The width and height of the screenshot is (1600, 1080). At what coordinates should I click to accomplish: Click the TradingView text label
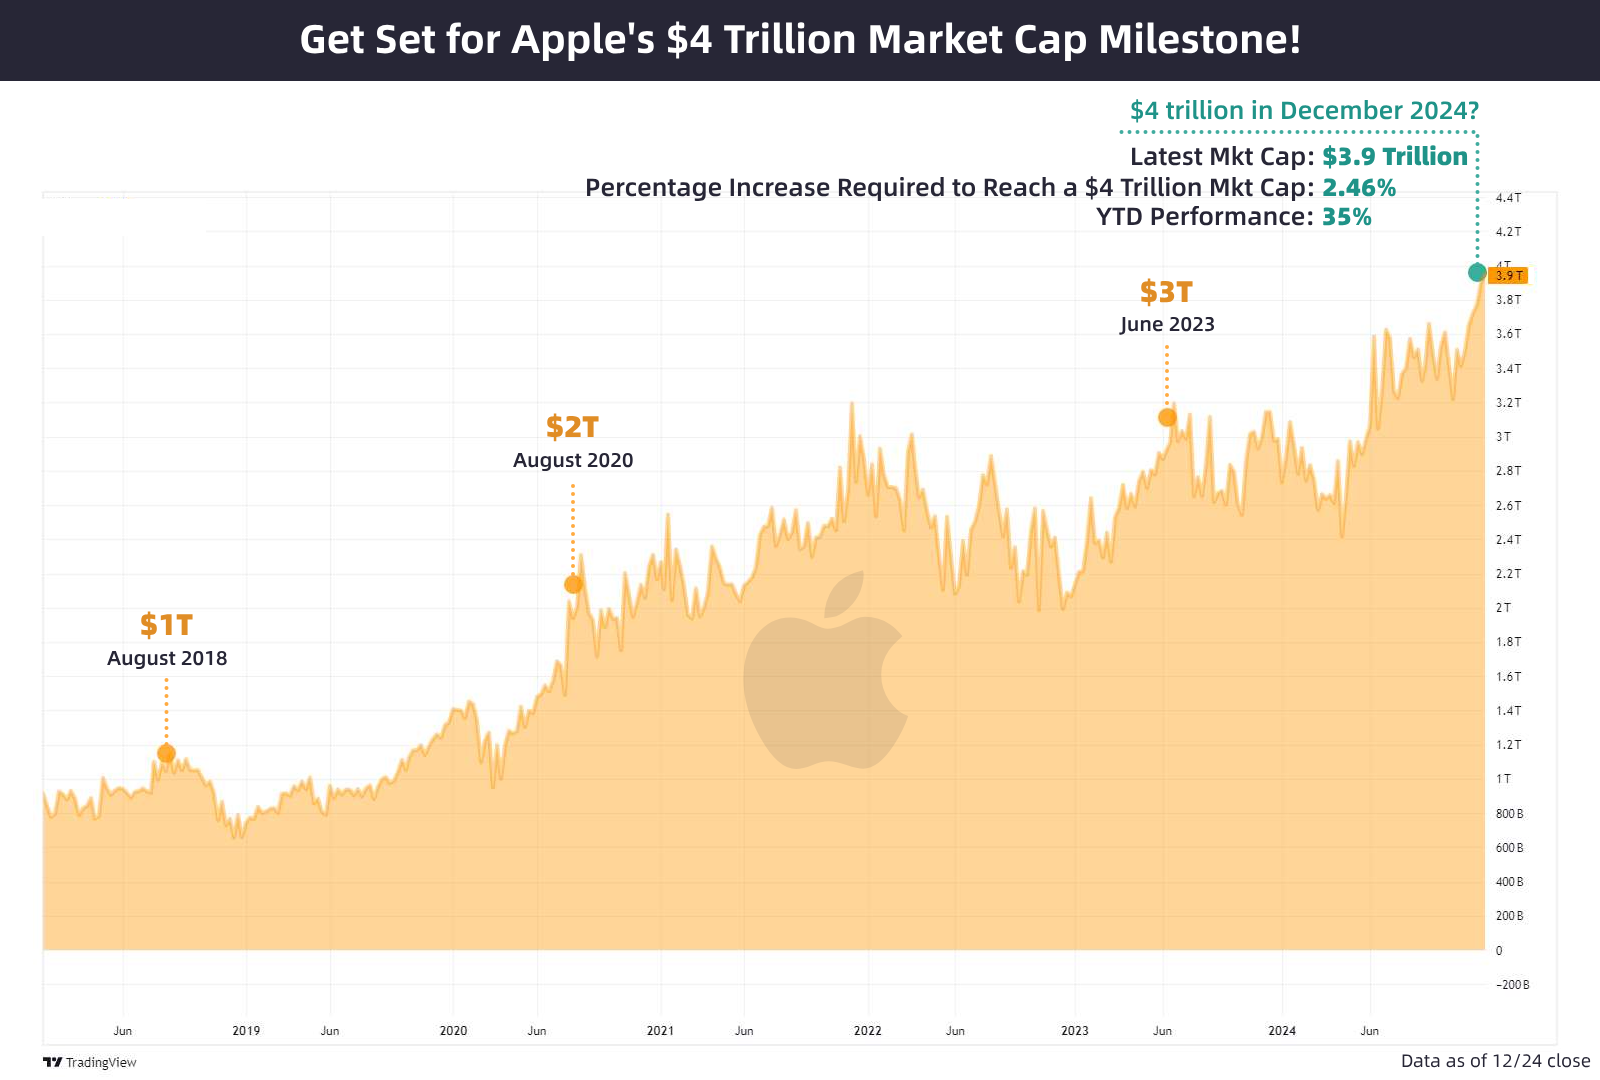tap(101, 1062)
